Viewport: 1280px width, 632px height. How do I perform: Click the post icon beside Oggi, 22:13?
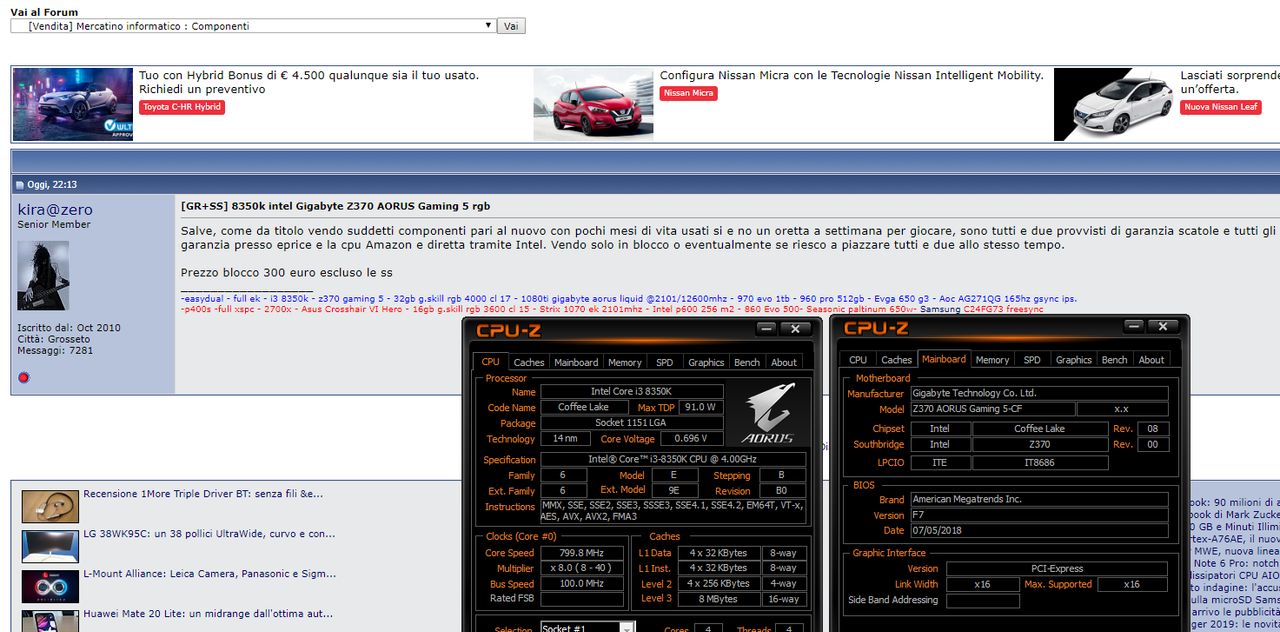pyautogui.click(x=20, y=185)
